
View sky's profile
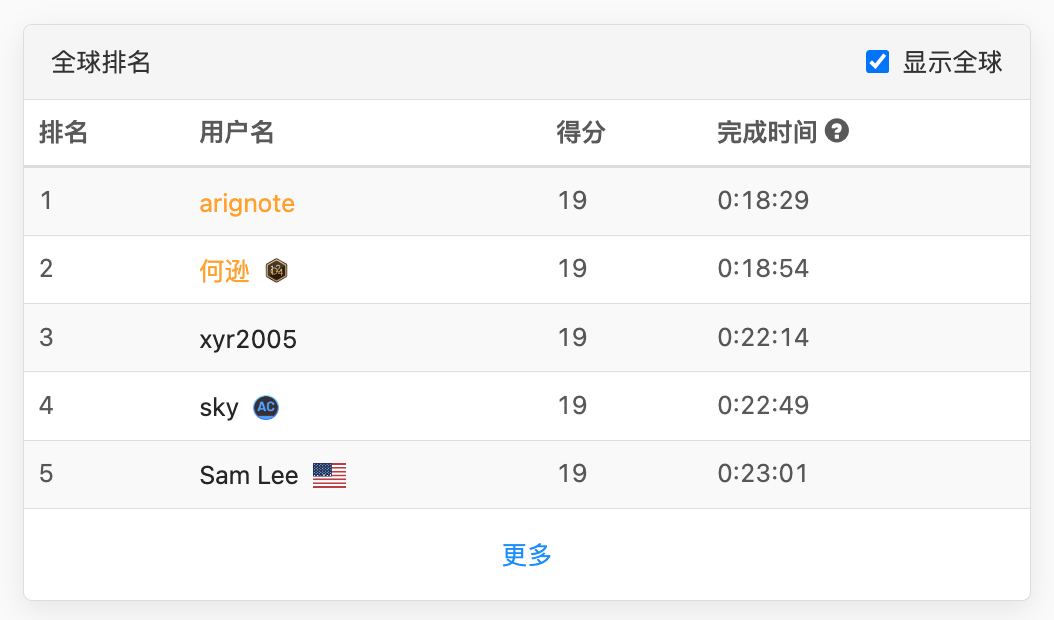tap(216, 407)
